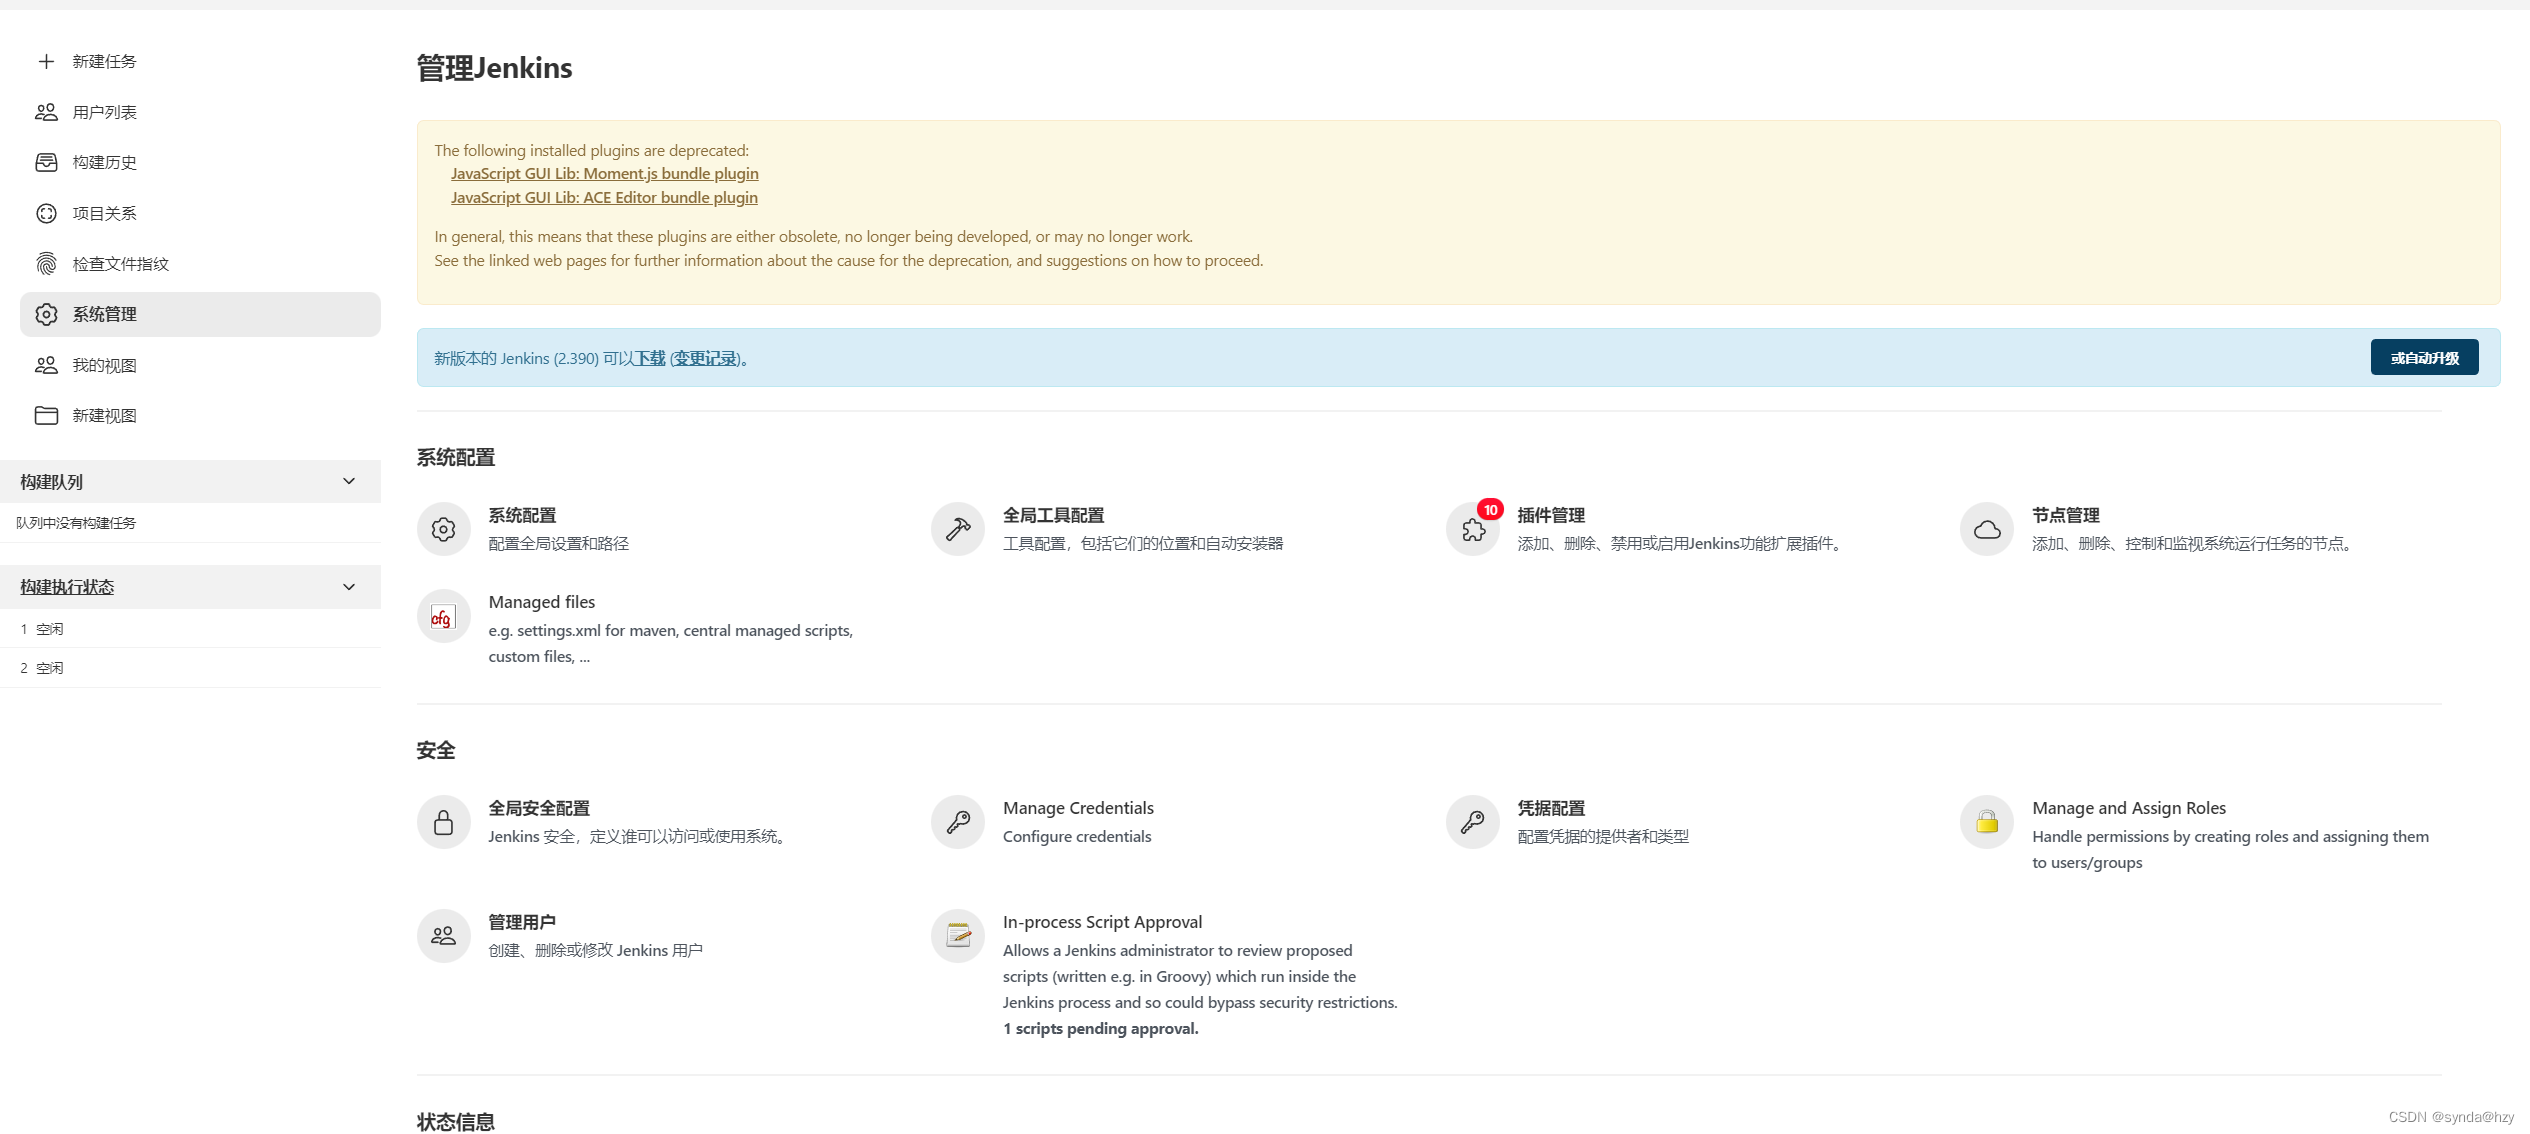This screenshot has width=2530, height=1134.
Task: Open the 管理用户 card title
Action: pyautogui.click(x=522, y=922)
